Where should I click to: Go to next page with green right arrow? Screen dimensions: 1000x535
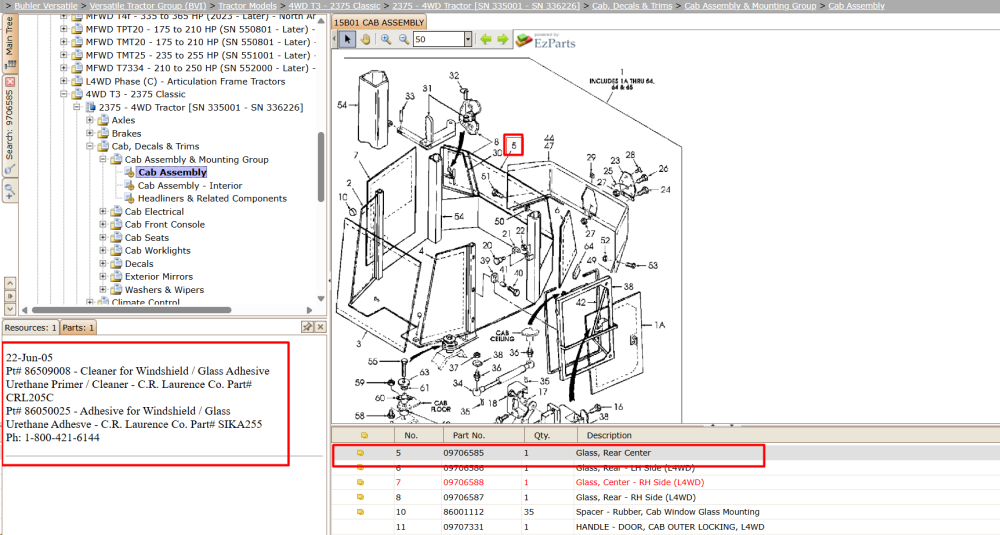coord(503,40)
